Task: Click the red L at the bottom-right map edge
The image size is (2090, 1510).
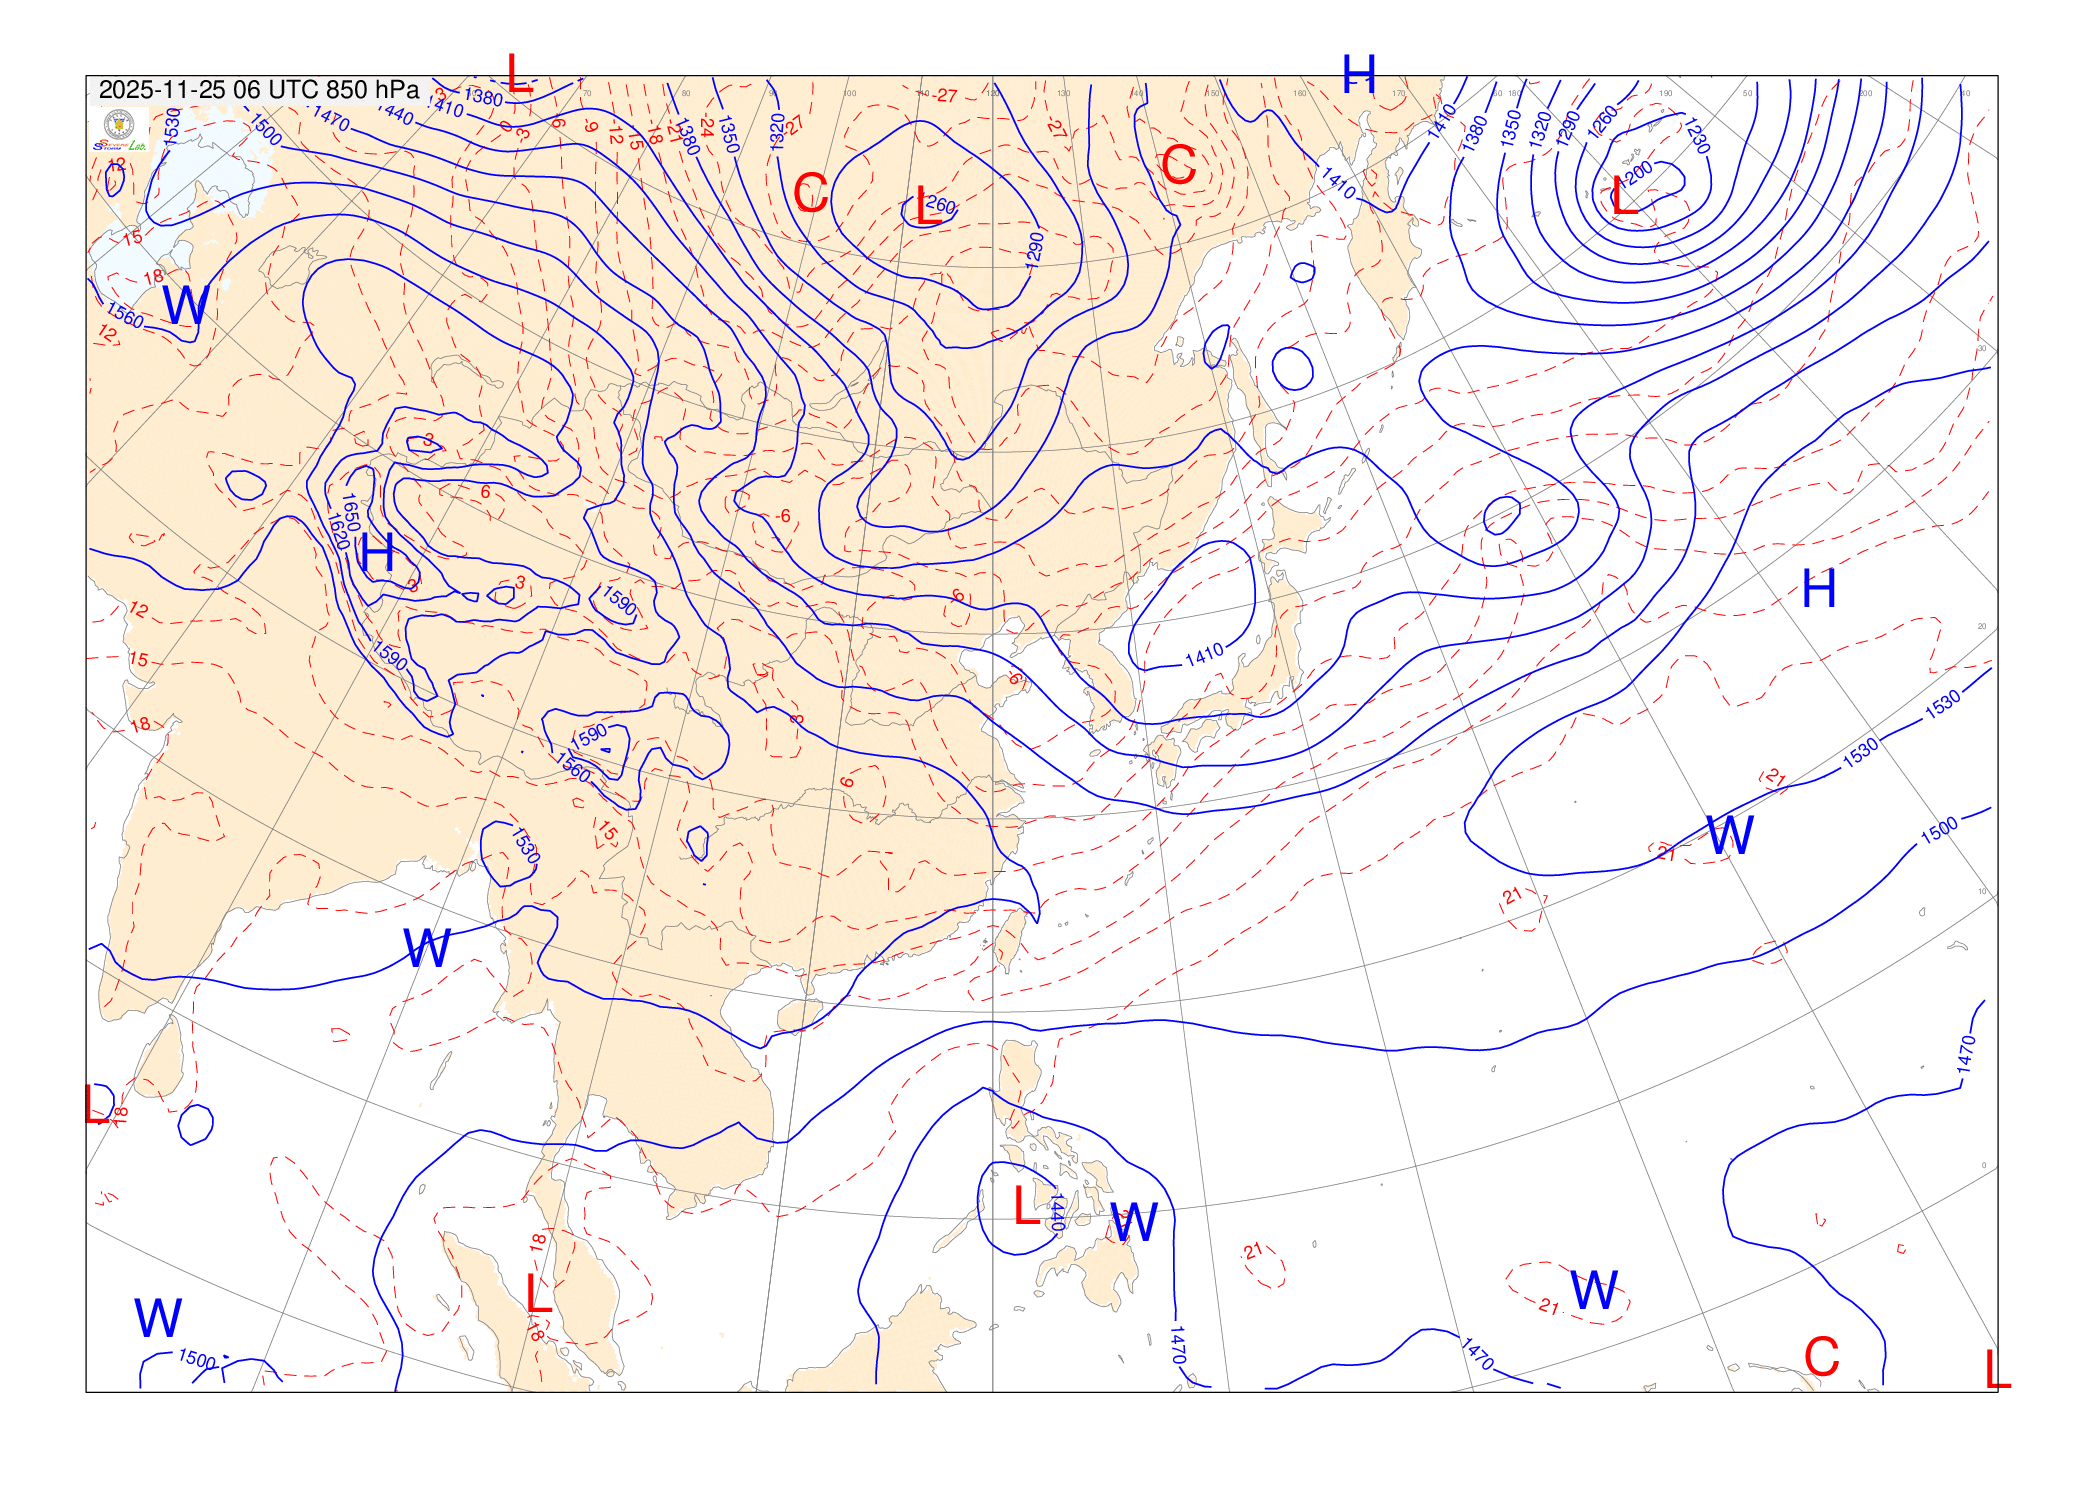Action: click(x=1996, y=1369)
